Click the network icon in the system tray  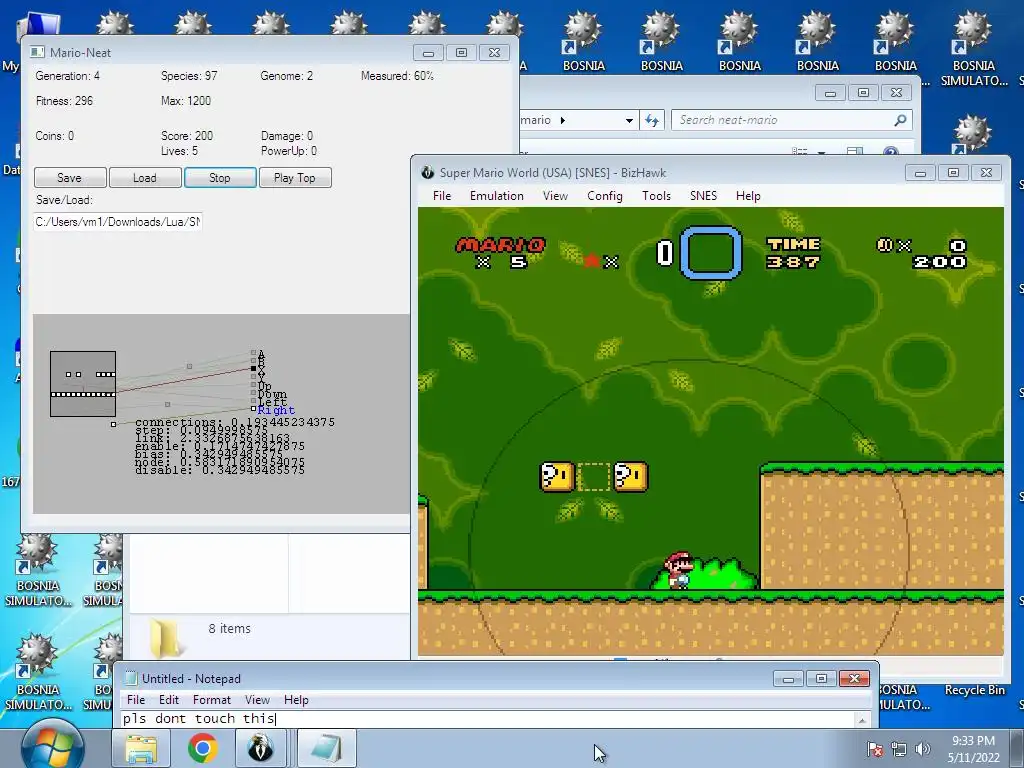899,748
